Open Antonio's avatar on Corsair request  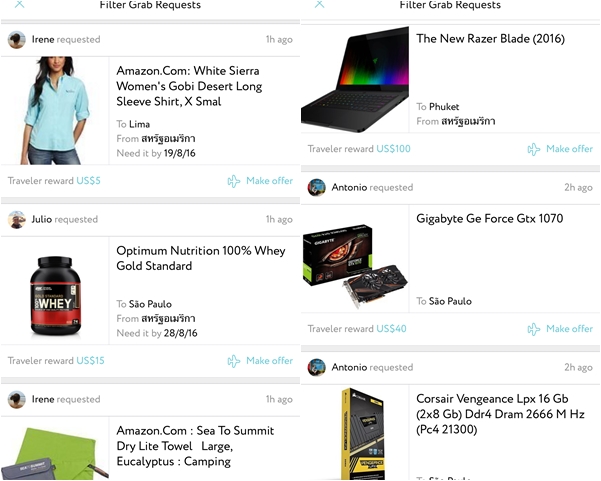pos(317,367)
